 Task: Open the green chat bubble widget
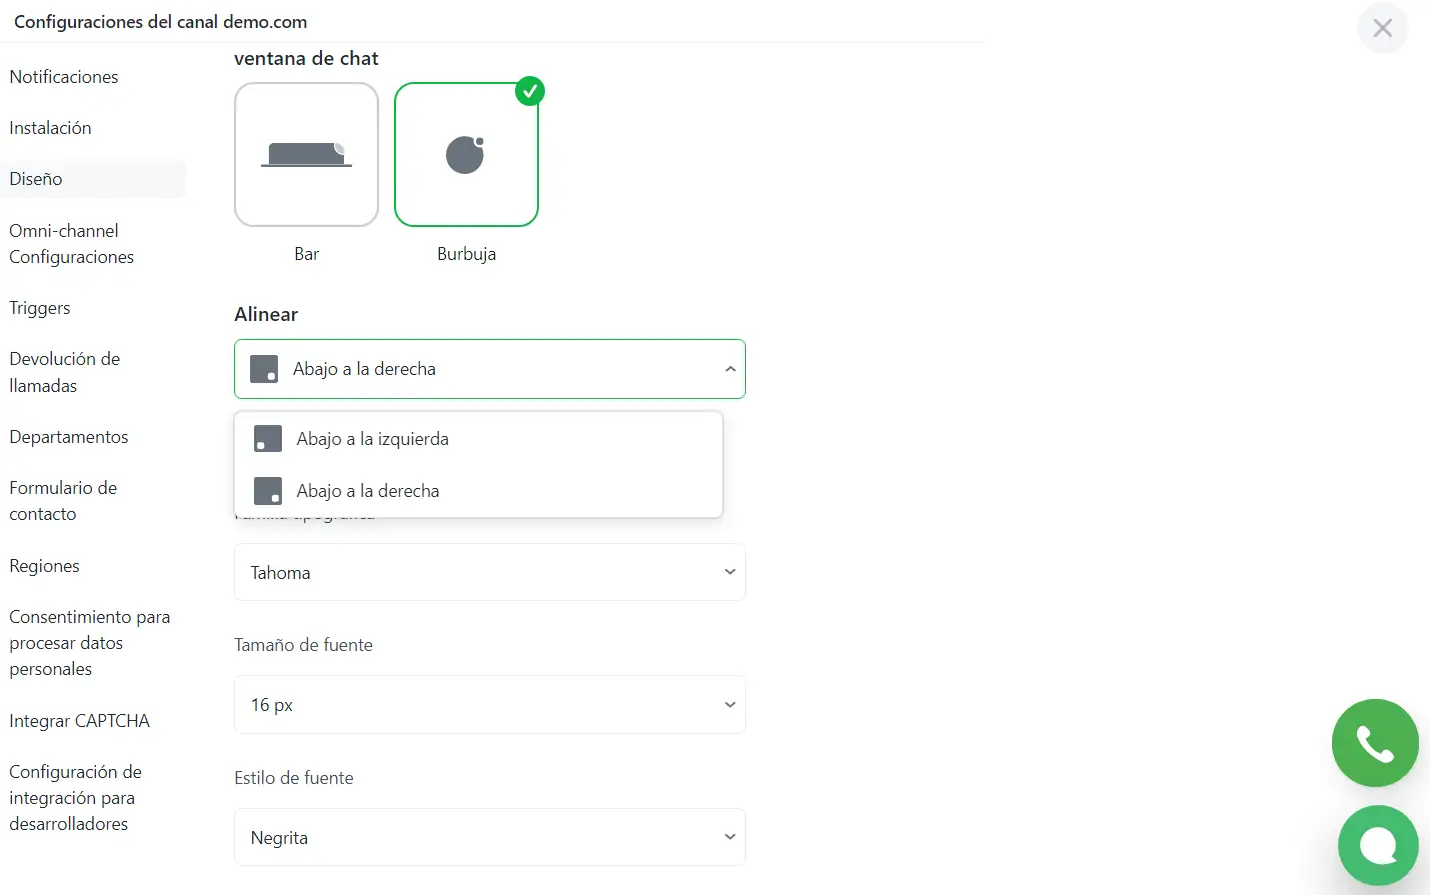pos(1378,845)
